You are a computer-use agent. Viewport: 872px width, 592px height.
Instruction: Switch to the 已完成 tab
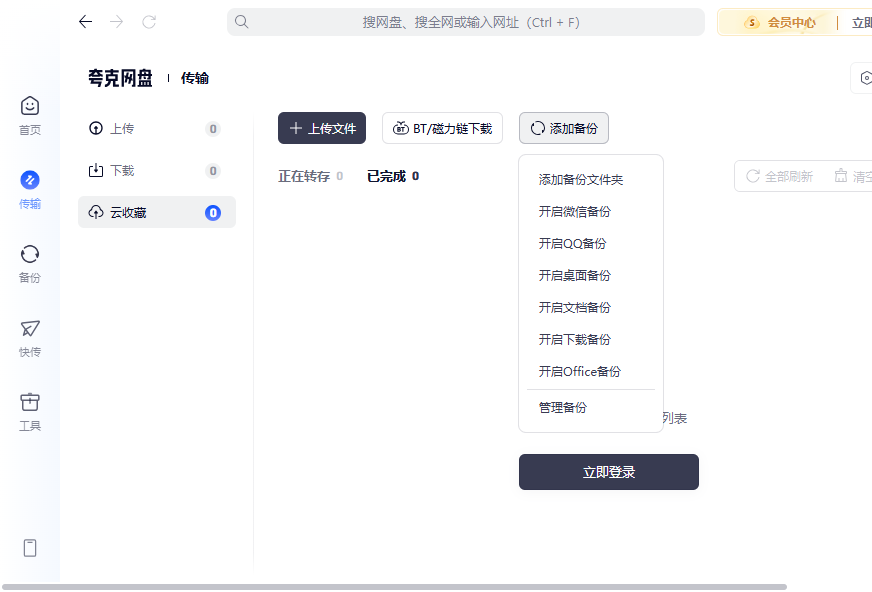pyautogui.click(x=393, y=176)
